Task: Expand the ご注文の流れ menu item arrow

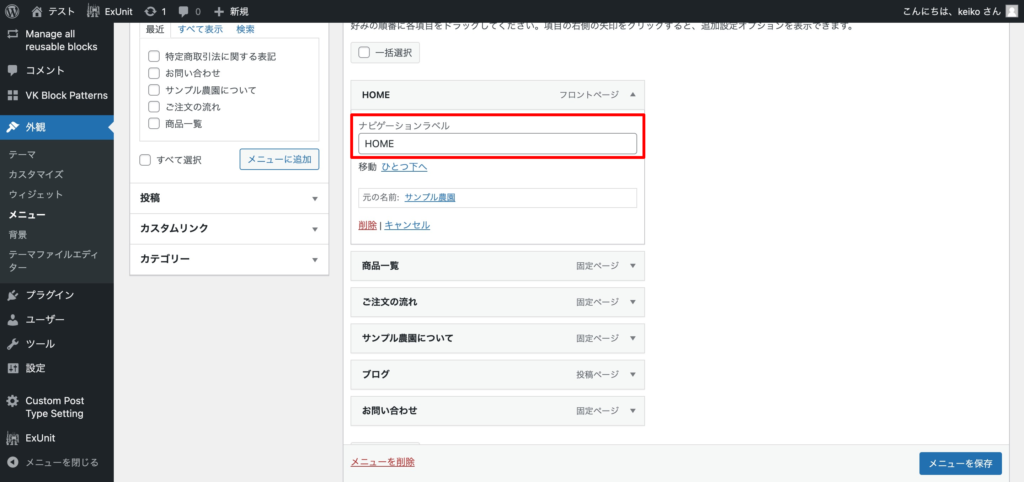Action: click(632, 302)
